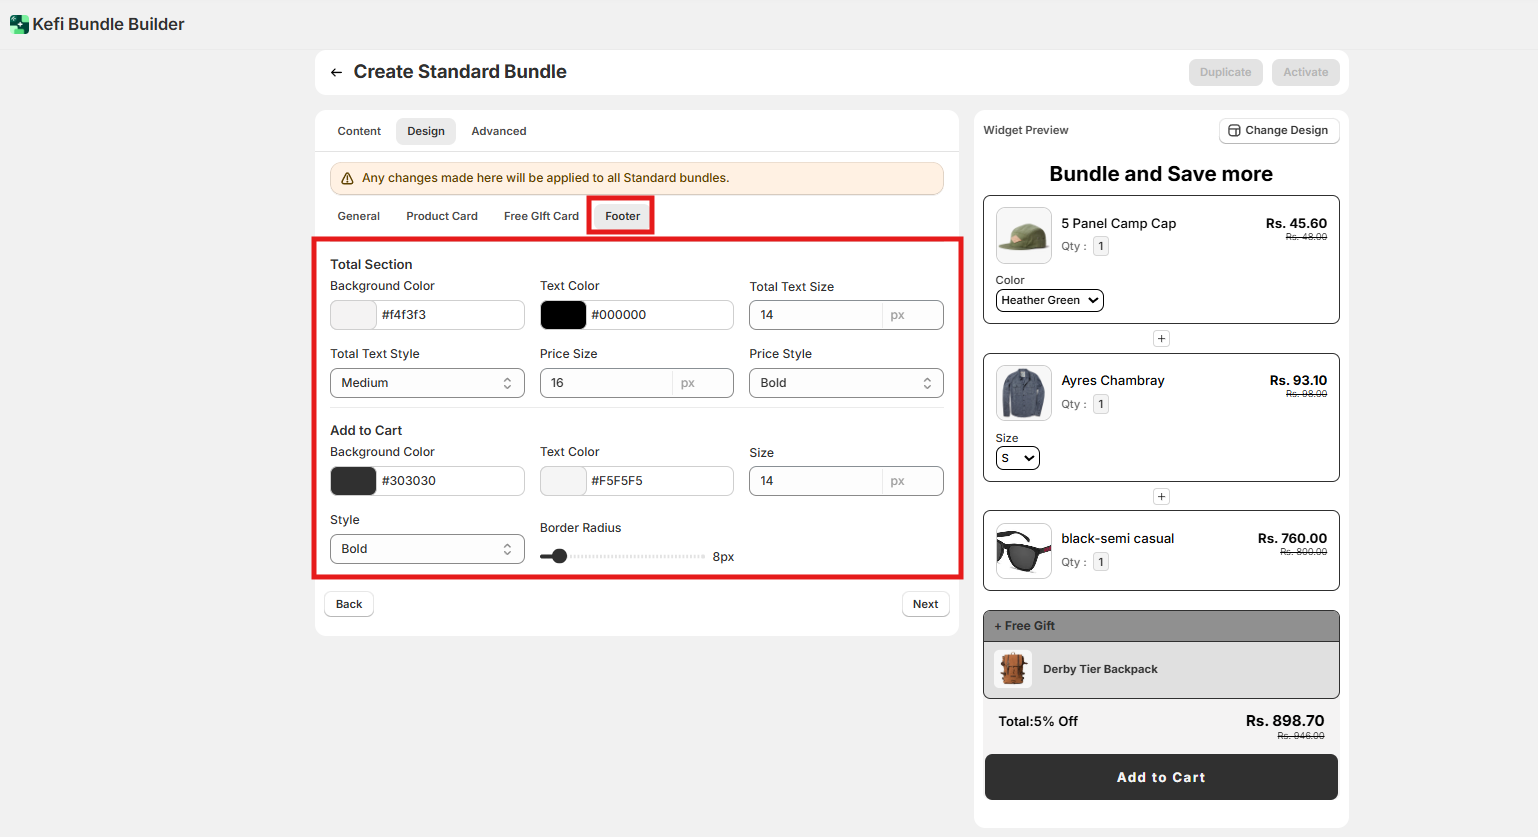This screenshot has width=1538, height=837.
Task: Click the Add to Cart background color swatch
Action: [x=354, y=481]
